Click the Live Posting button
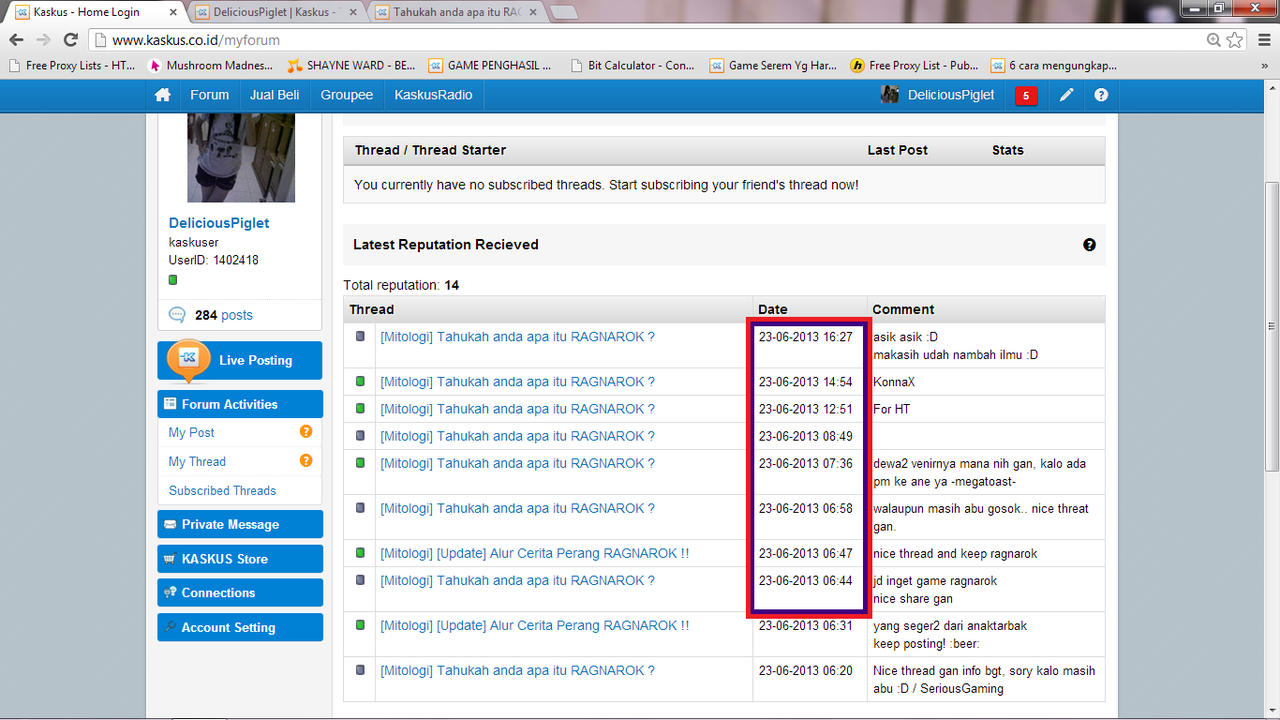The image size is (1280, 720). click(240, 361)
